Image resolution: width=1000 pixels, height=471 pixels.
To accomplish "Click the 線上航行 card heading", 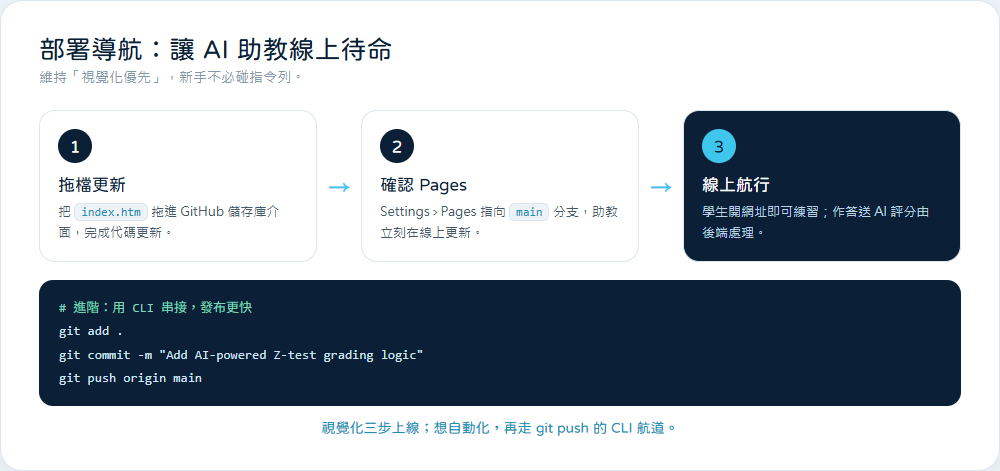I will click(x=736, y=185).
